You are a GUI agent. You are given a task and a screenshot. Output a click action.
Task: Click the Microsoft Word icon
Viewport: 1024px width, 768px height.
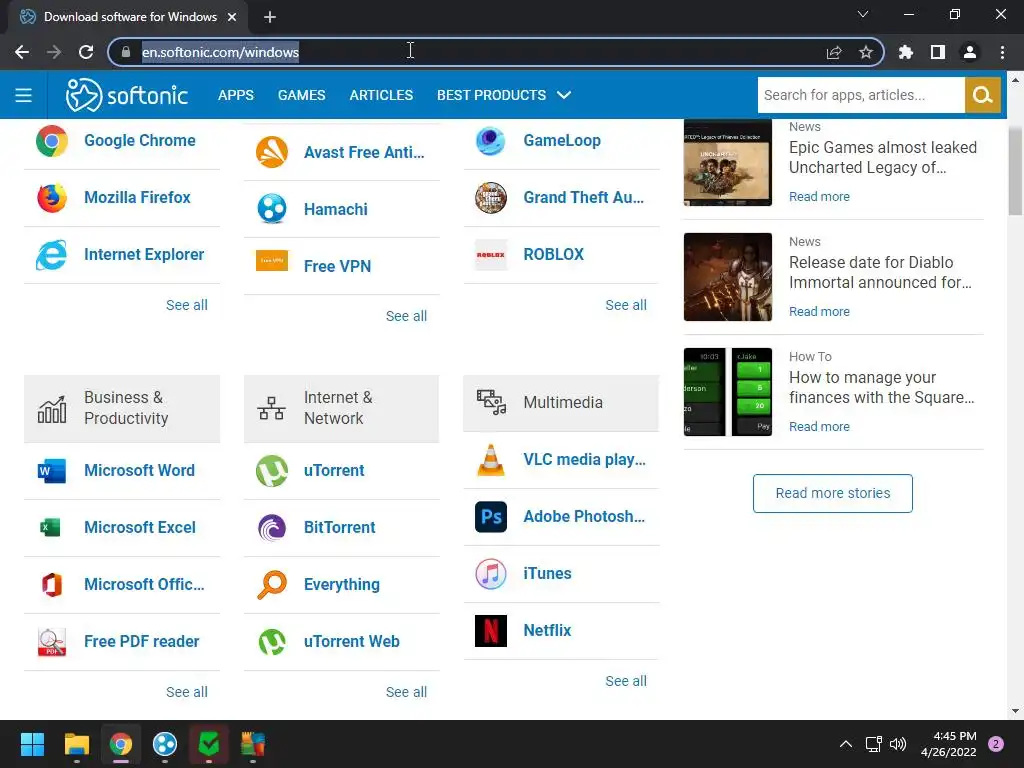pyautogui.click(x=52, y=471)
